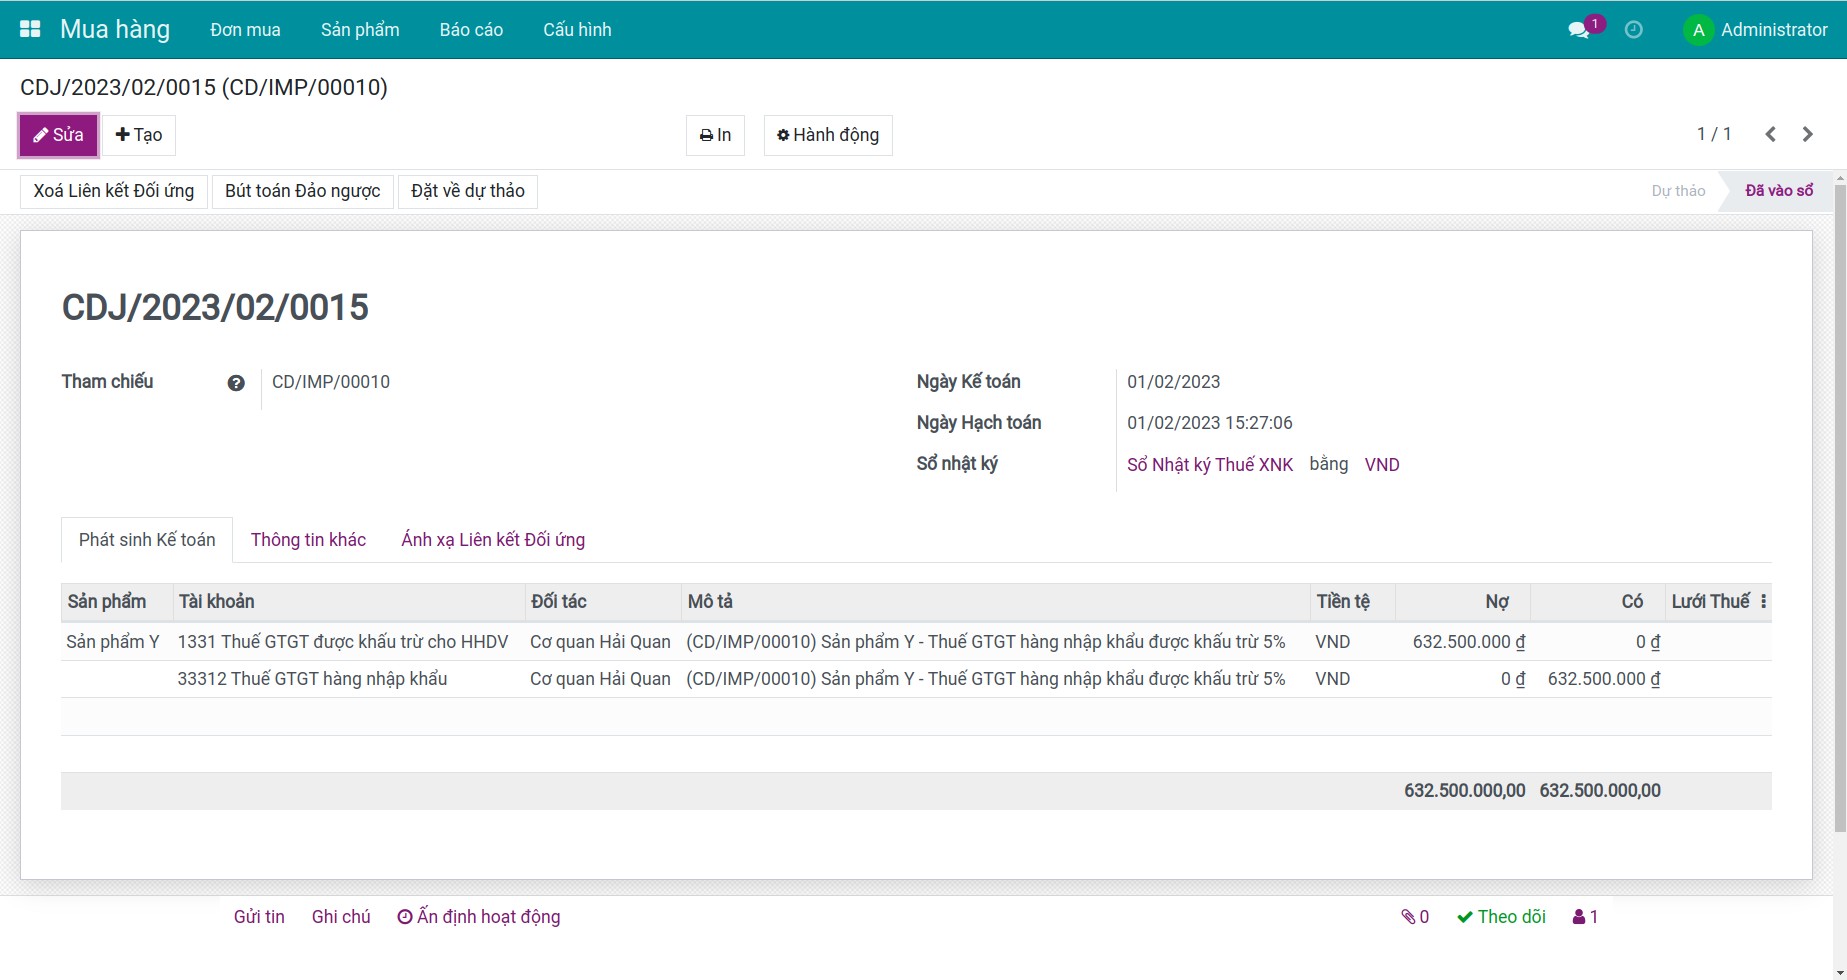Screen dimensions: 1847x980
Task: Click Bút toán Đảo ngược button
Action: [x=302, y=191]
